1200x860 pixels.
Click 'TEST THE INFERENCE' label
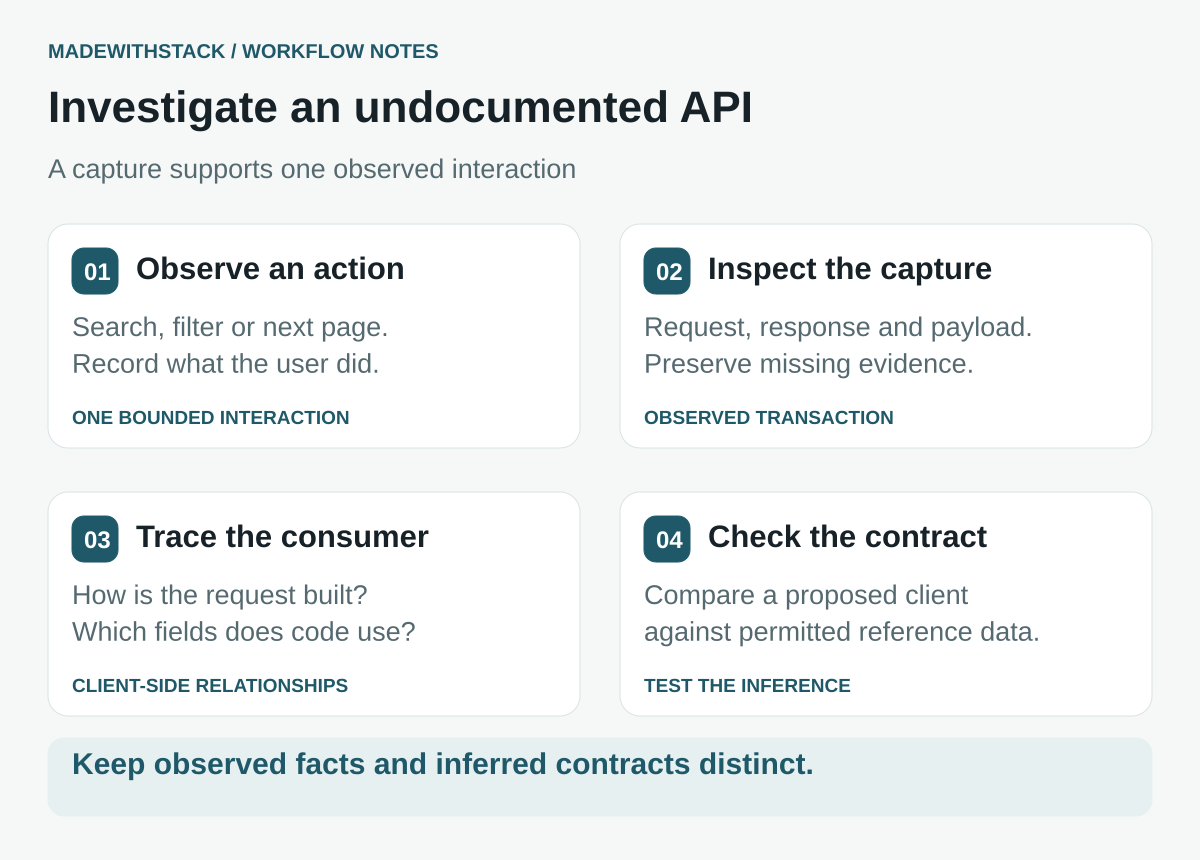(747, 686)
